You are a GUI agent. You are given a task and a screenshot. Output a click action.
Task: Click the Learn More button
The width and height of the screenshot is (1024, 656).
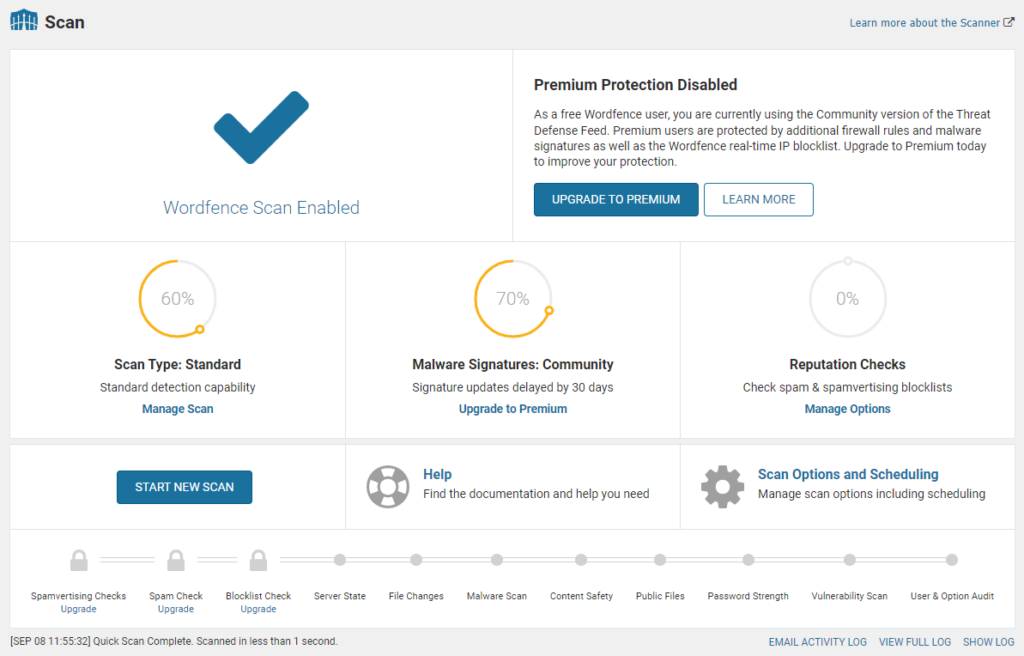[759, 199]
